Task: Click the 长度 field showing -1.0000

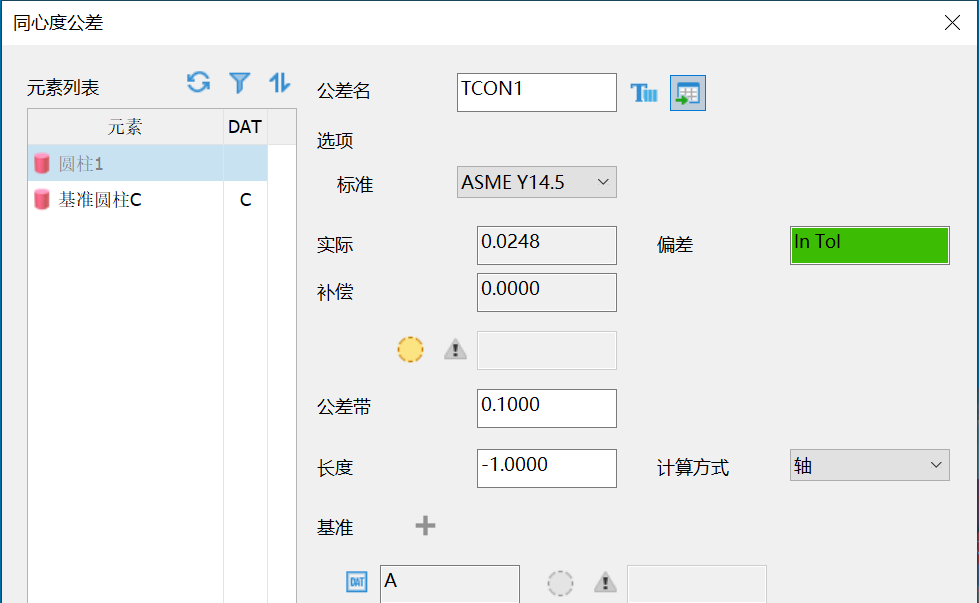Action: [x=546, y=468]
